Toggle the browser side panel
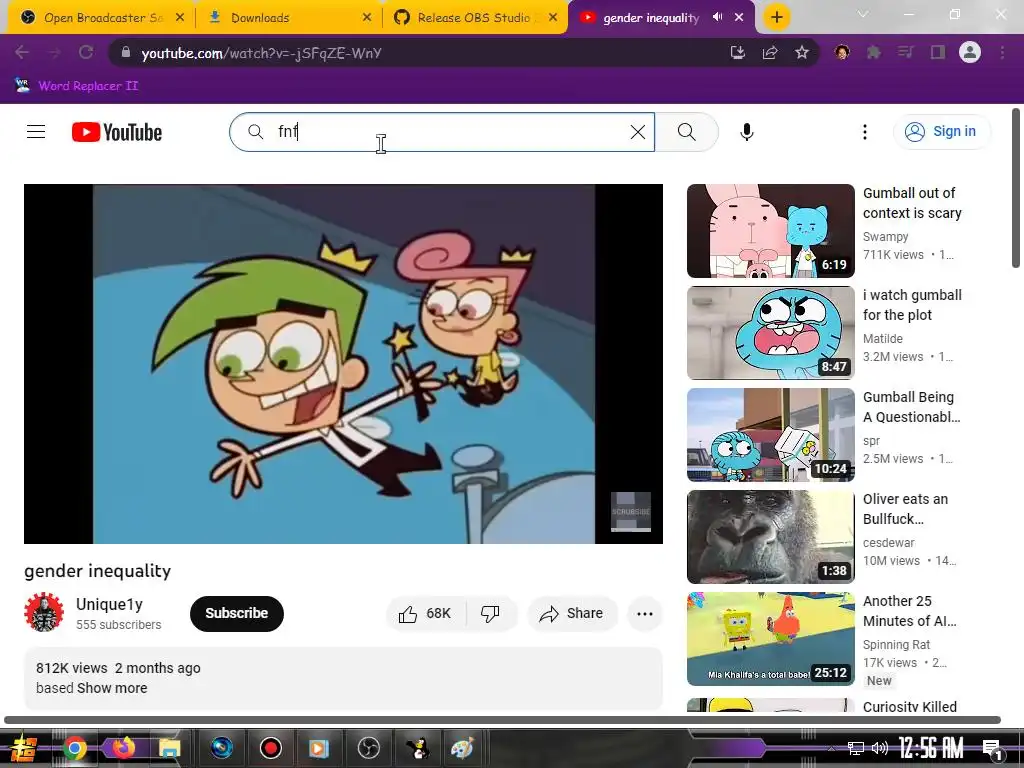This screenshot has height=768, width=1024. pyautogui.click(x=938, y=52)
